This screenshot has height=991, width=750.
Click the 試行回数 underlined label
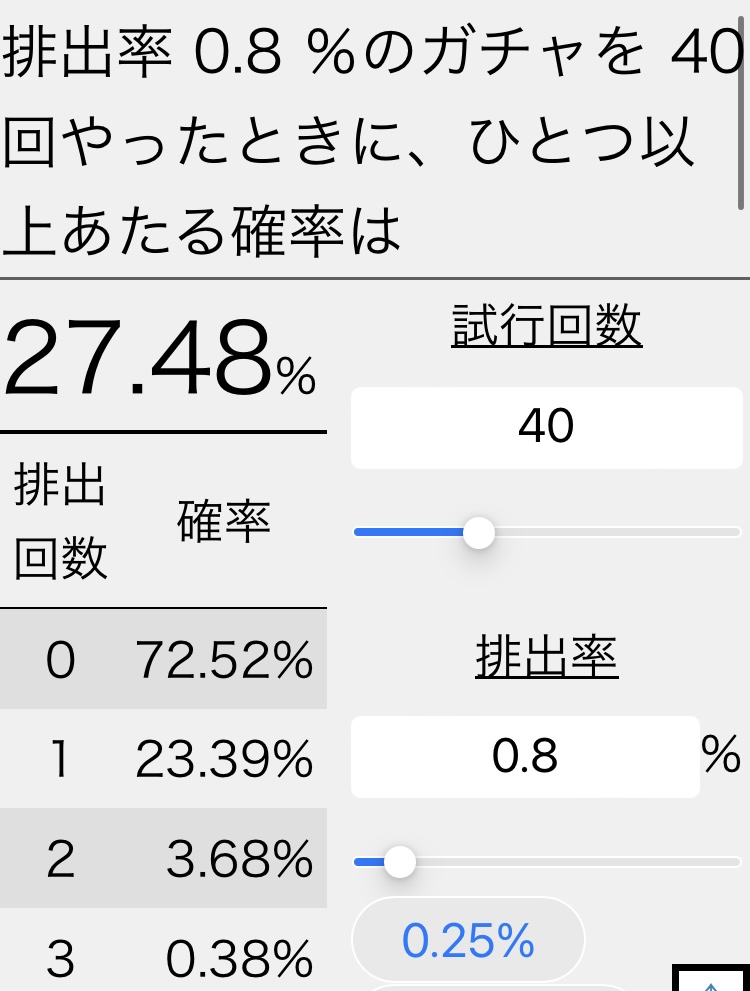tap(546, 326)
